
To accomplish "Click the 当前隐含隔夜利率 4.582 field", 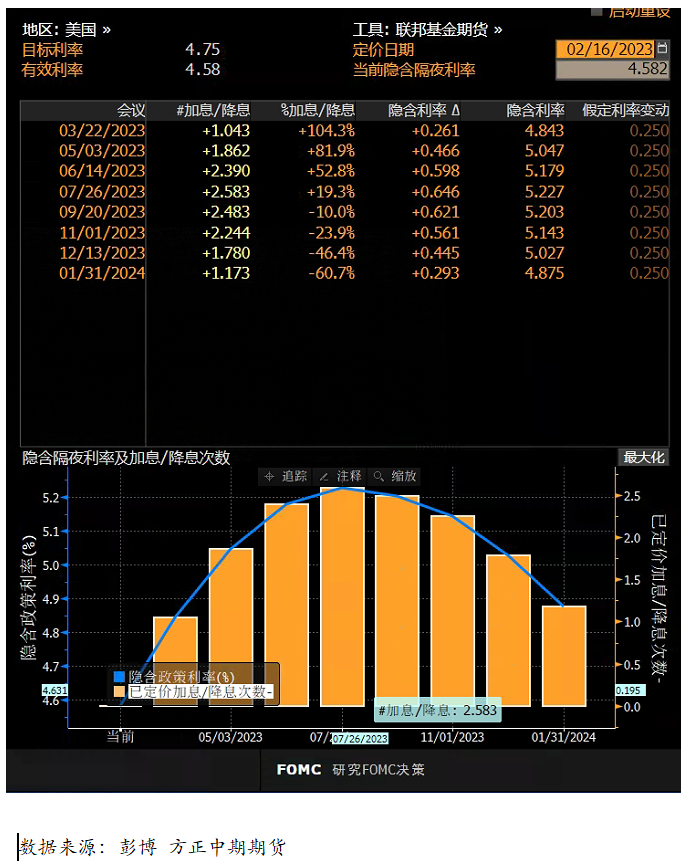I will click(x=612, y=69).
